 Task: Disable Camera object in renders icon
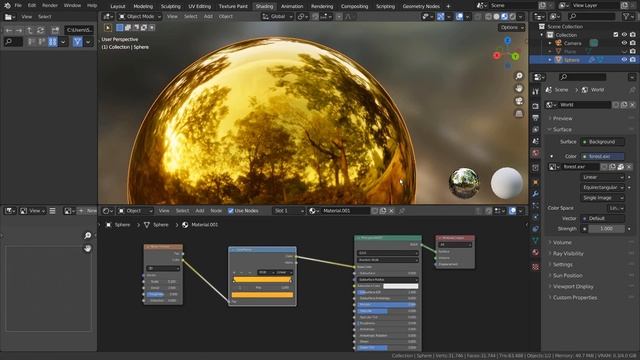(633, 43)
